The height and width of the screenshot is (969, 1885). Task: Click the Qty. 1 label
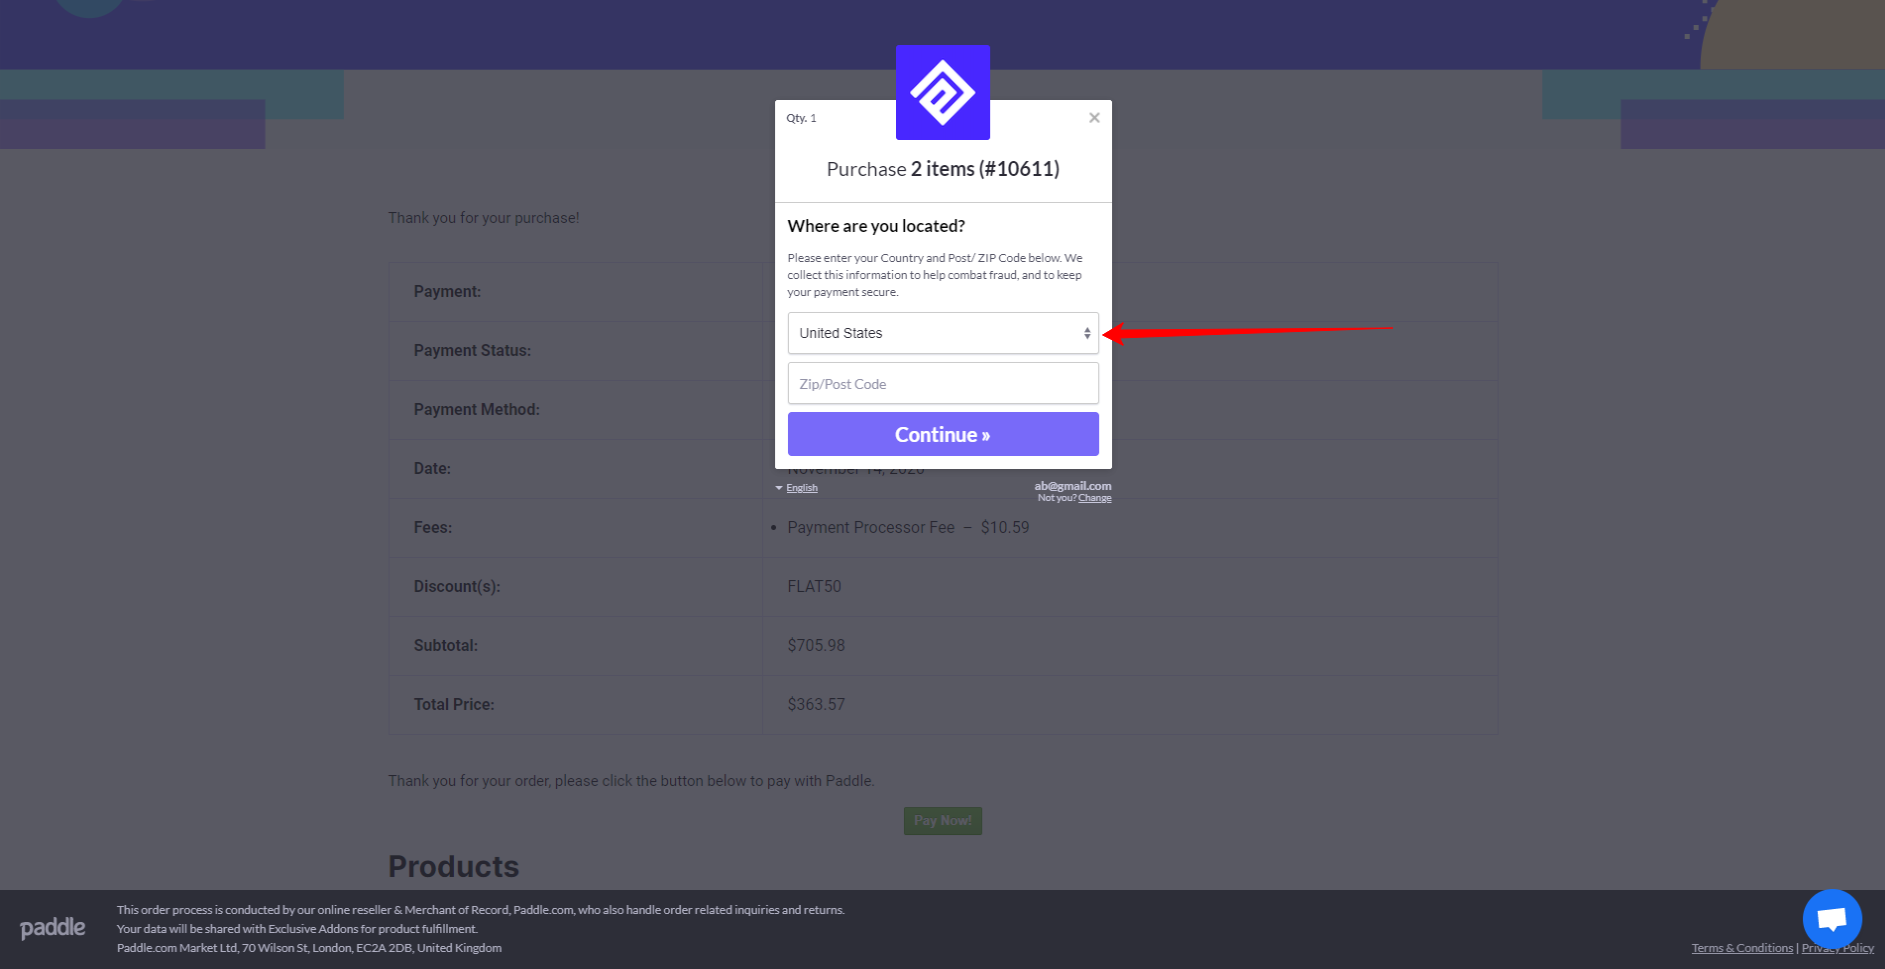[801, 118]
